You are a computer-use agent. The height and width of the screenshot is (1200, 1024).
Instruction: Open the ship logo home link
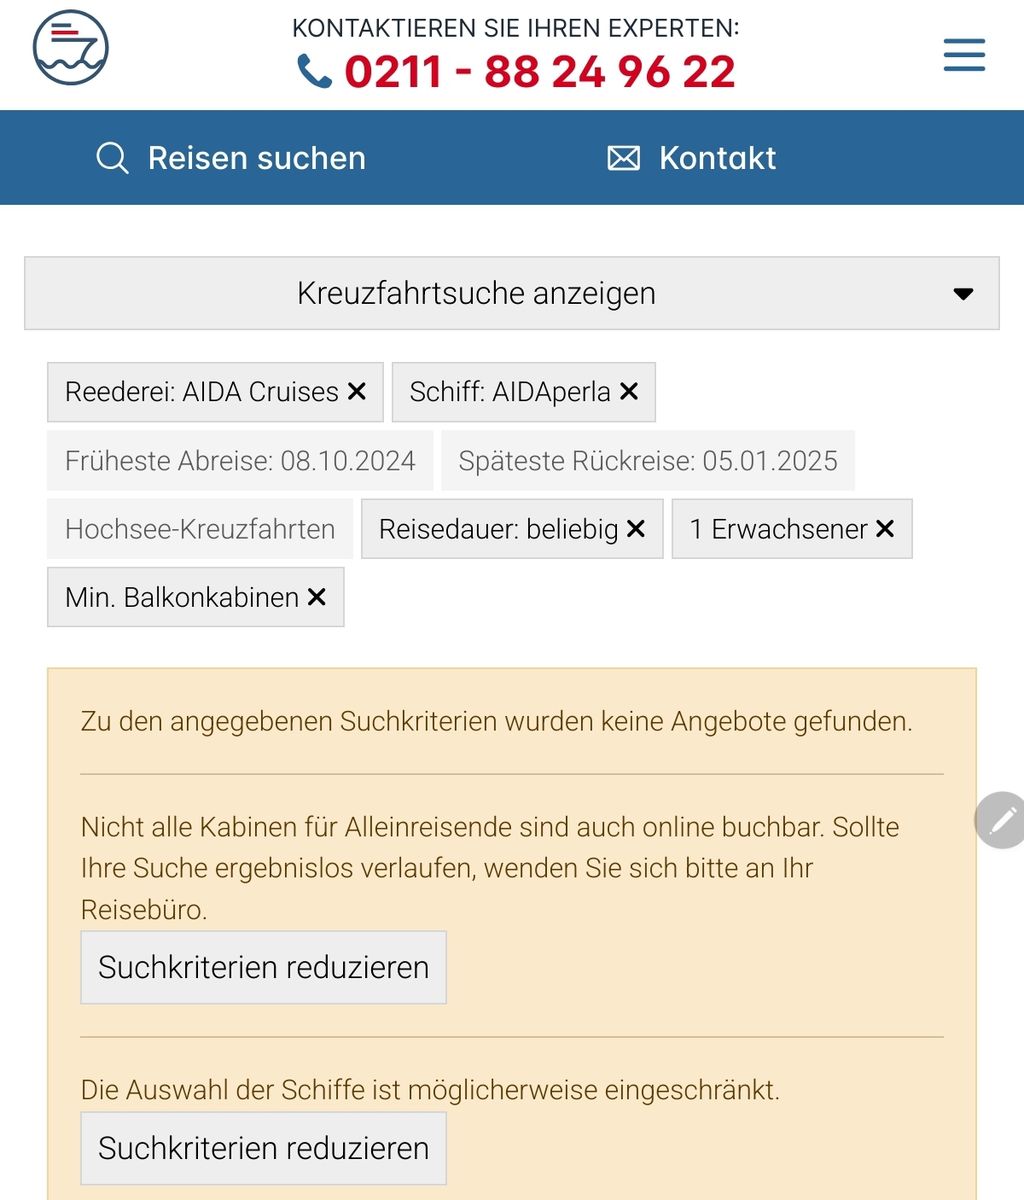[70, 47]
